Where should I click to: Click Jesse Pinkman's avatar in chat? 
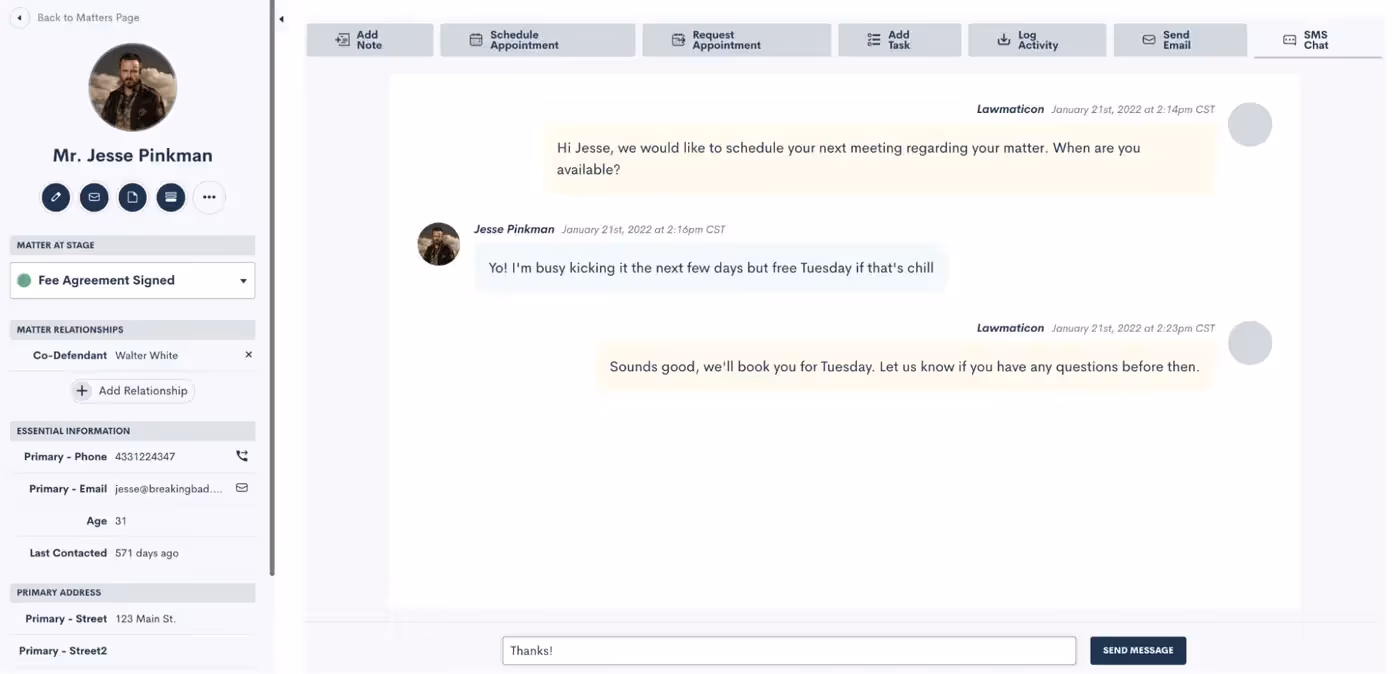[x=438, y=244]
